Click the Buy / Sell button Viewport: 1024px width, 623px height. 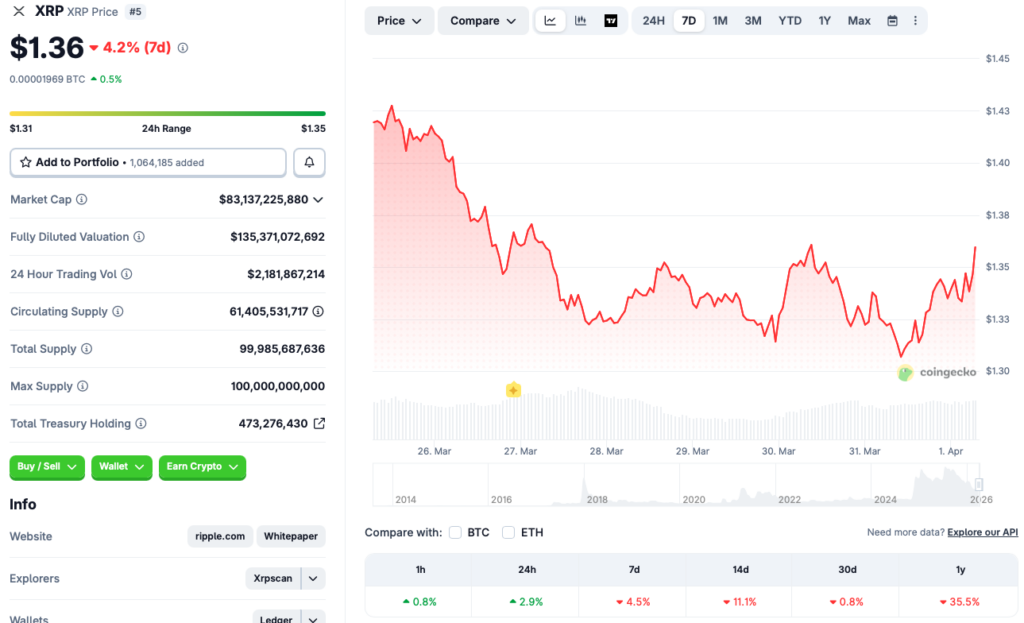[x=46, y=467]
